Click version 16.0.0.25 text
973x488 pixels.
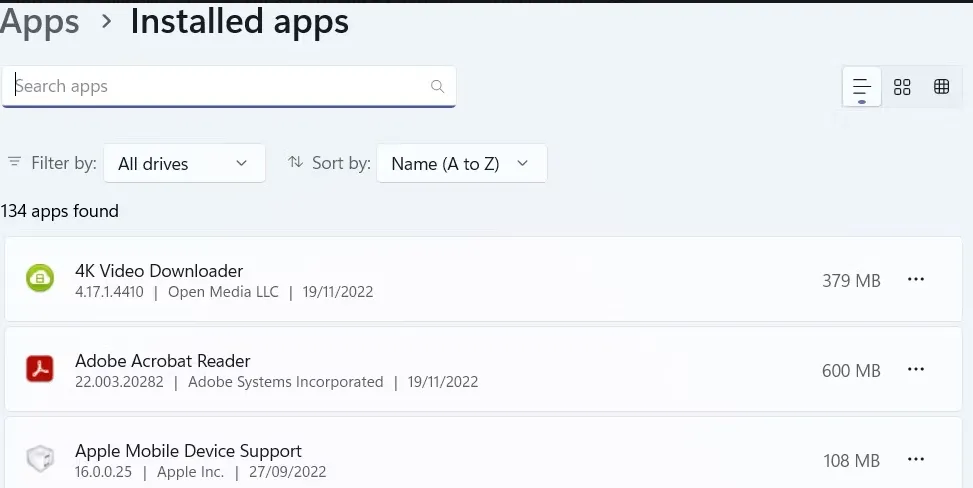(104, 472)
